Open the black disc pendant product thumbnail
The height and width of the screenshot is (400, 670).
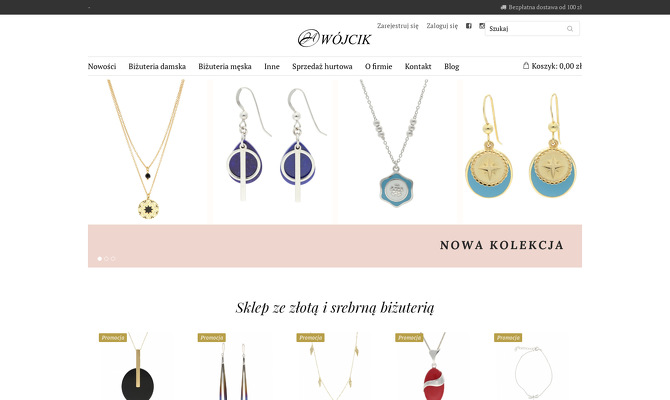pyautogui.click(x=138, y=366)
